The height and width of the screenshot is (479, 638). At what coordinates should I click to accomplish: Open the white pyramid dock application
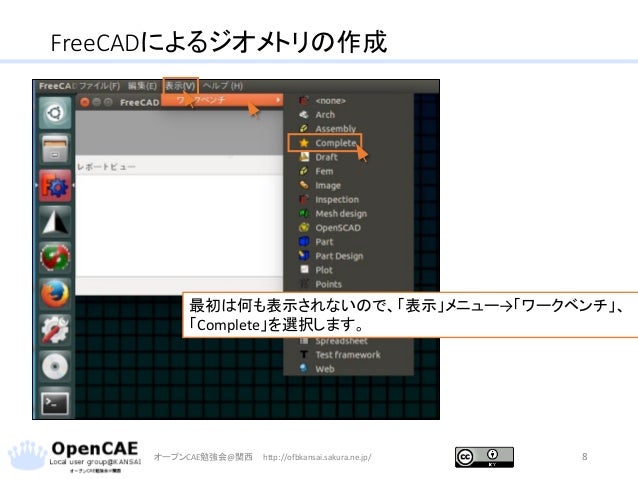pos(55,221)
